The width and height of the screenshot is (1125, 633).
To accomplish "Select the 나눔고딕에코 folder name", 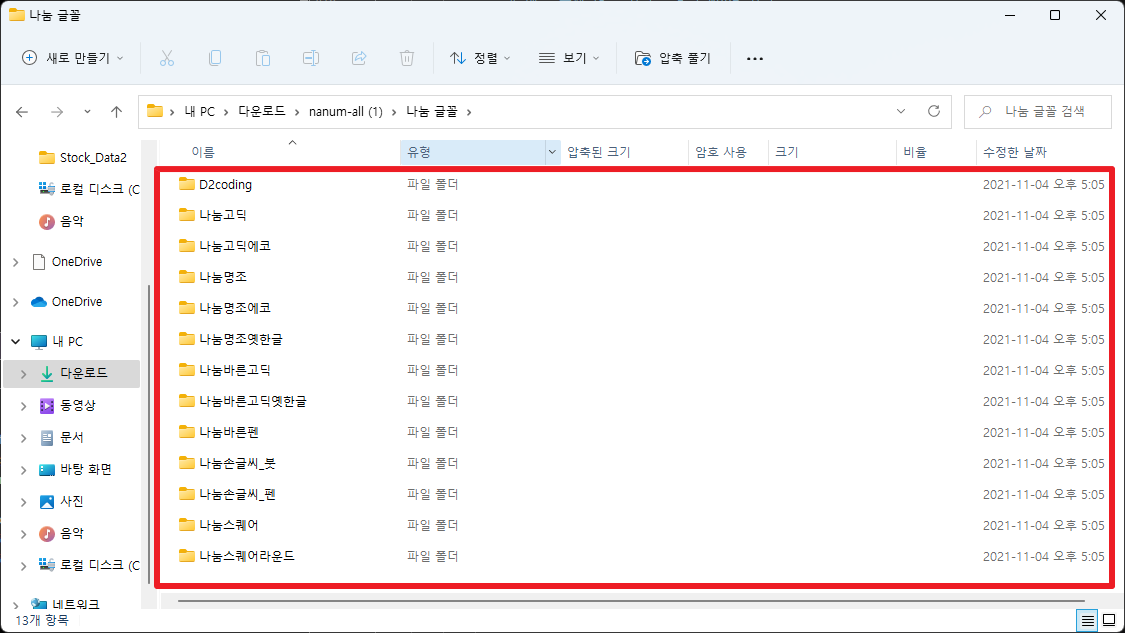I will [x=235, y=246].
